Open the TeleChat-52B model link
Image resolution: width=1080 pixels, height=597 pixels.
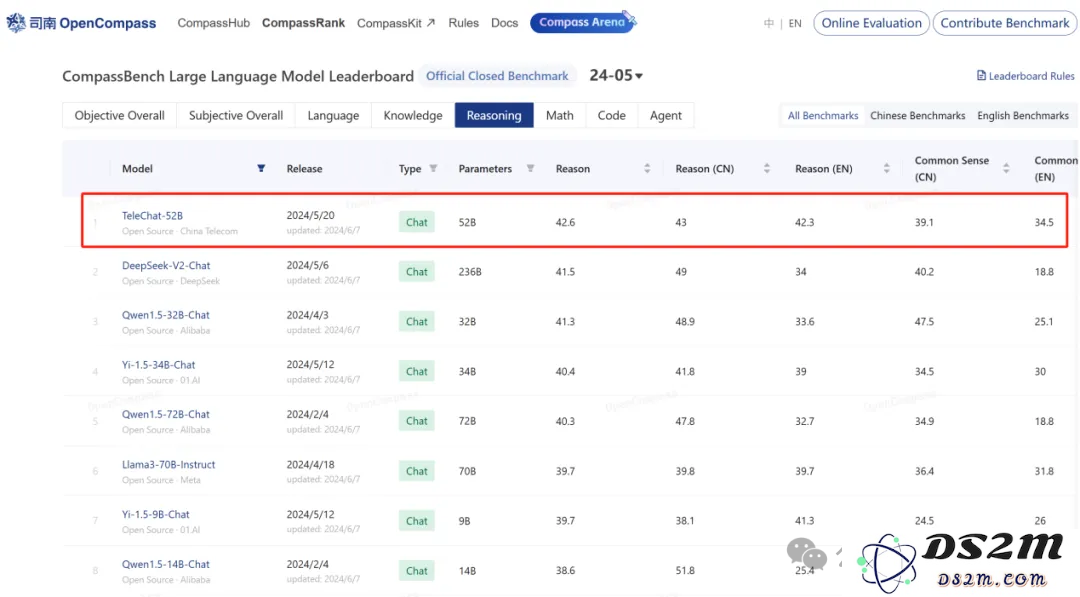[152, 216]
